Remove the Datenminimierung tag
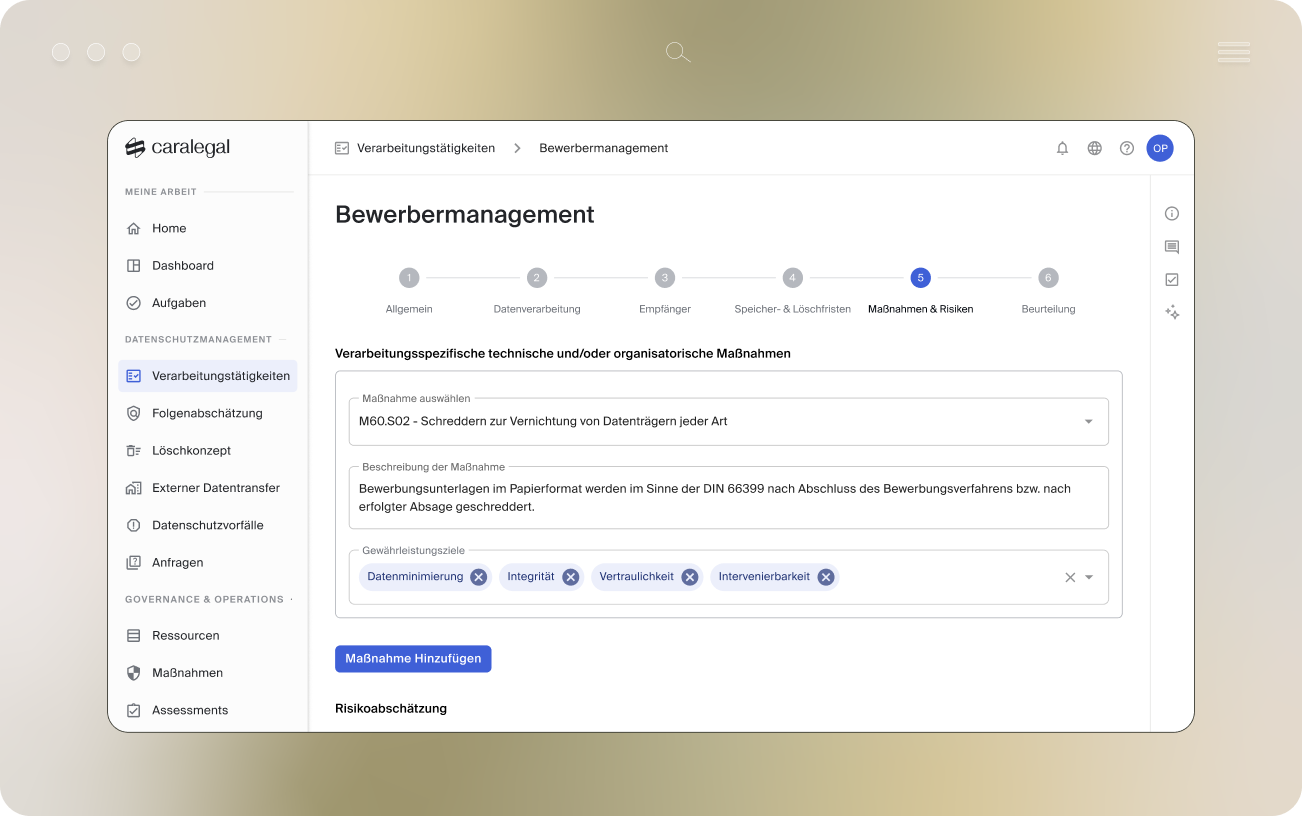 point(478,576)
